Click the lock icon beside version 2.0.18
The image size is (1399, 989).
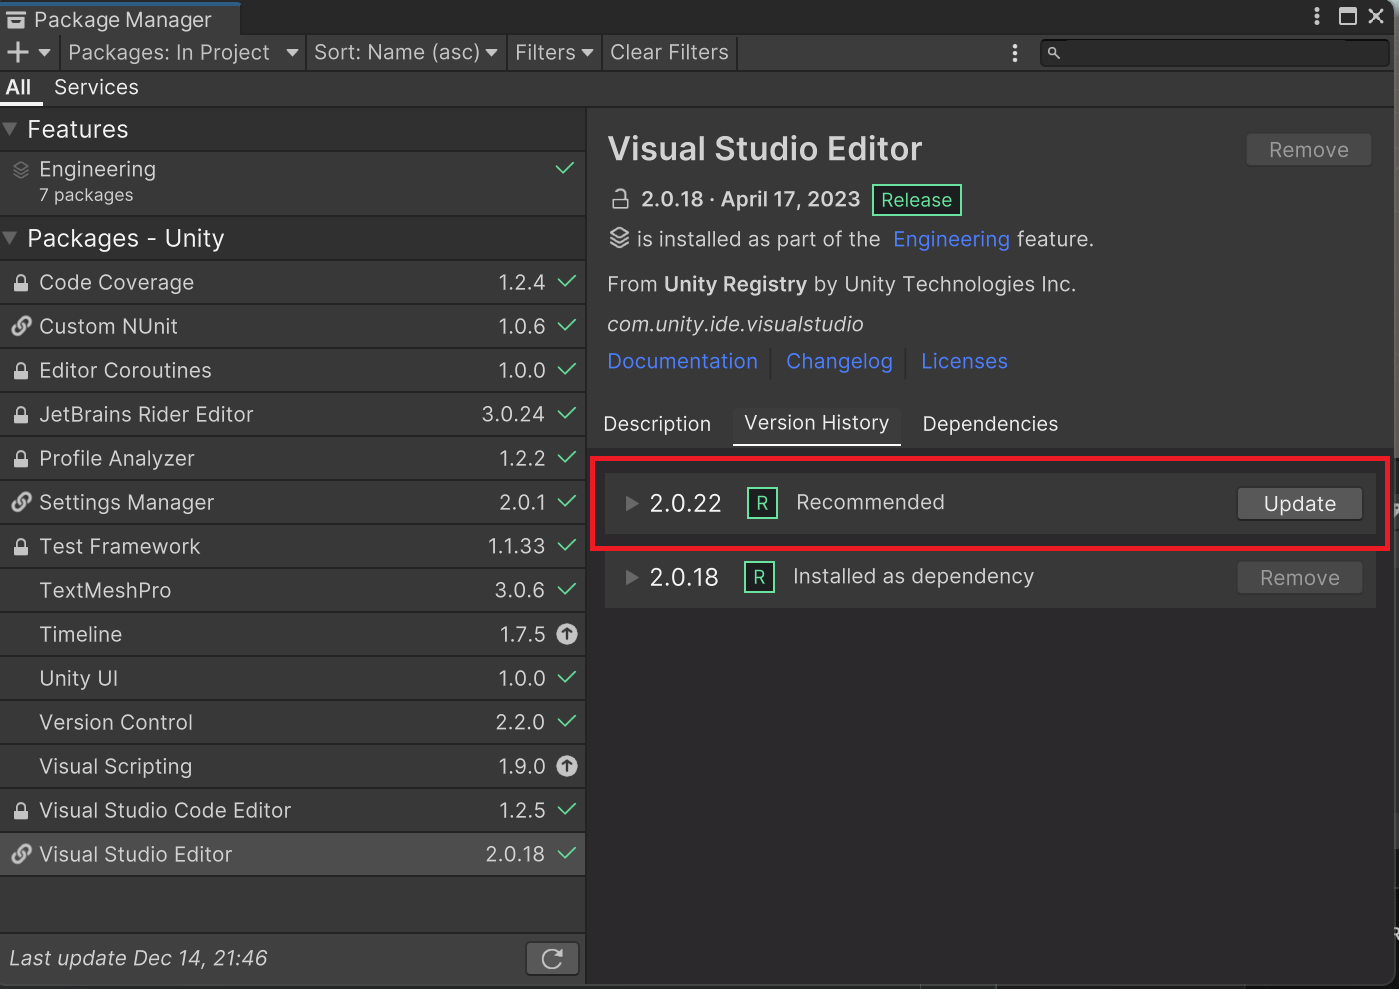pos(618,198)
